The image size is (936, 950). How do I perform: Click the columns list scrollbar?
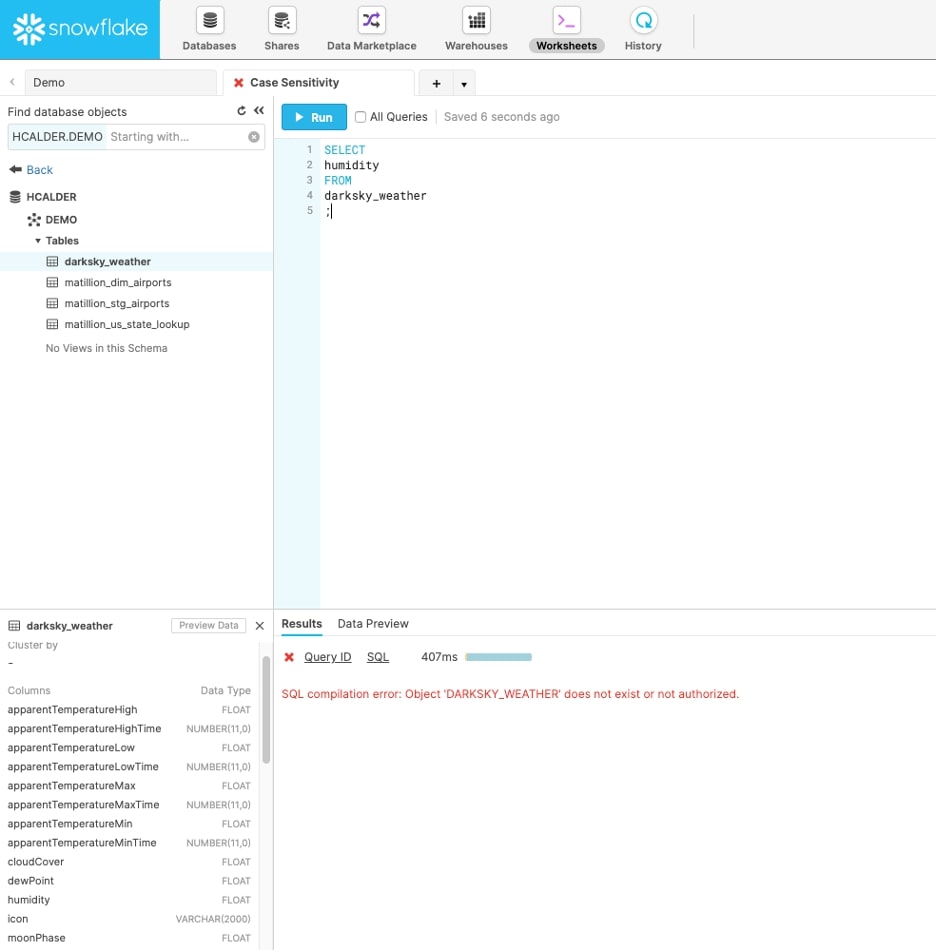click(266, 709)
